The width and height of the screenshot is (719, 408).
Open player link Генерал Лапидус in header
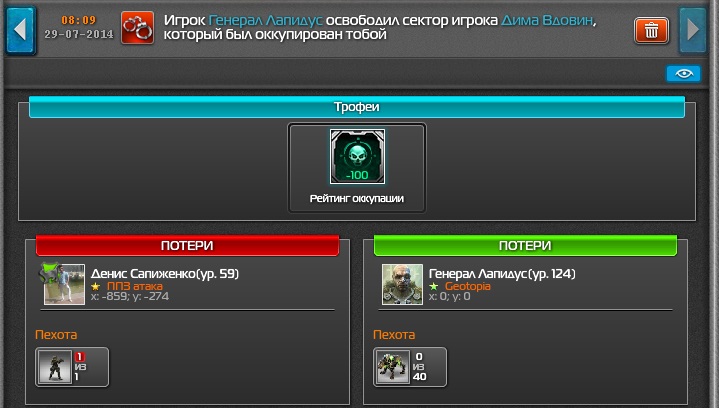pos(265,21)
